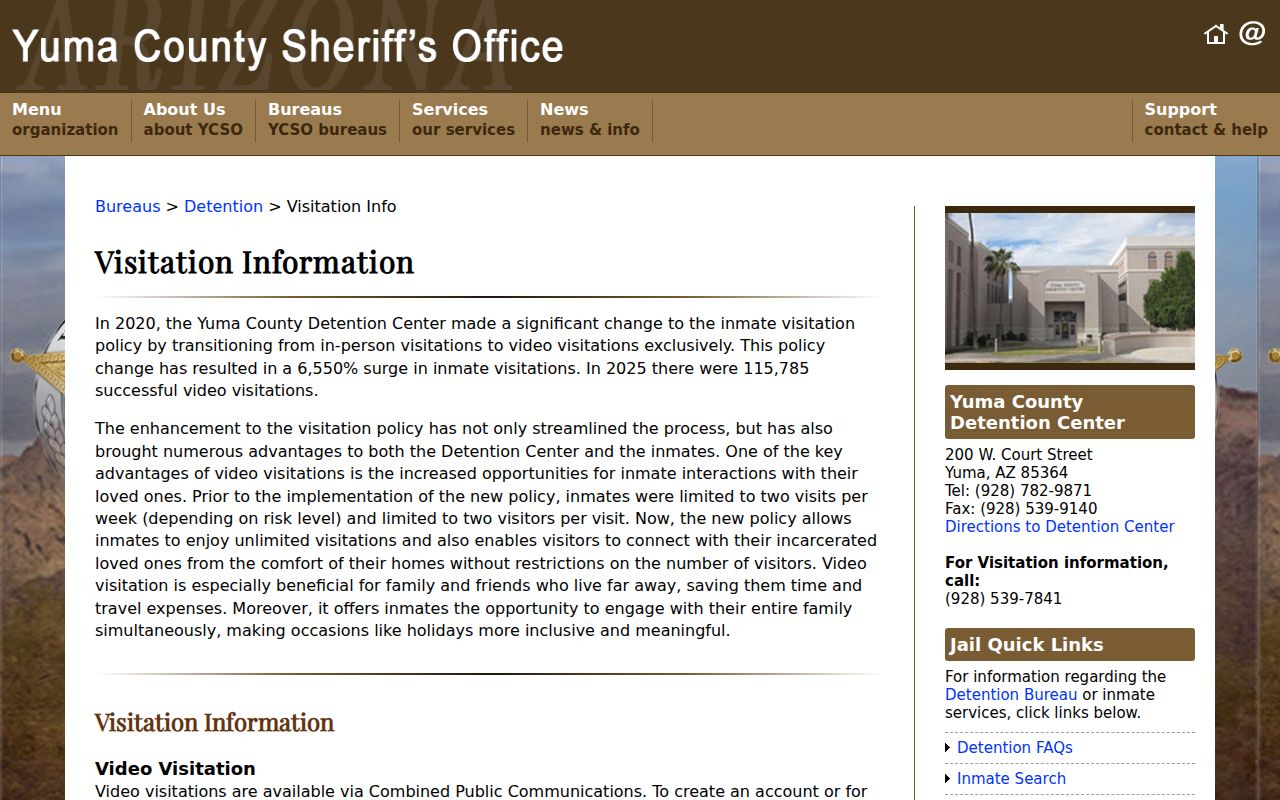Click the Visitation Info breadcrumb text

tap(341, 206)
